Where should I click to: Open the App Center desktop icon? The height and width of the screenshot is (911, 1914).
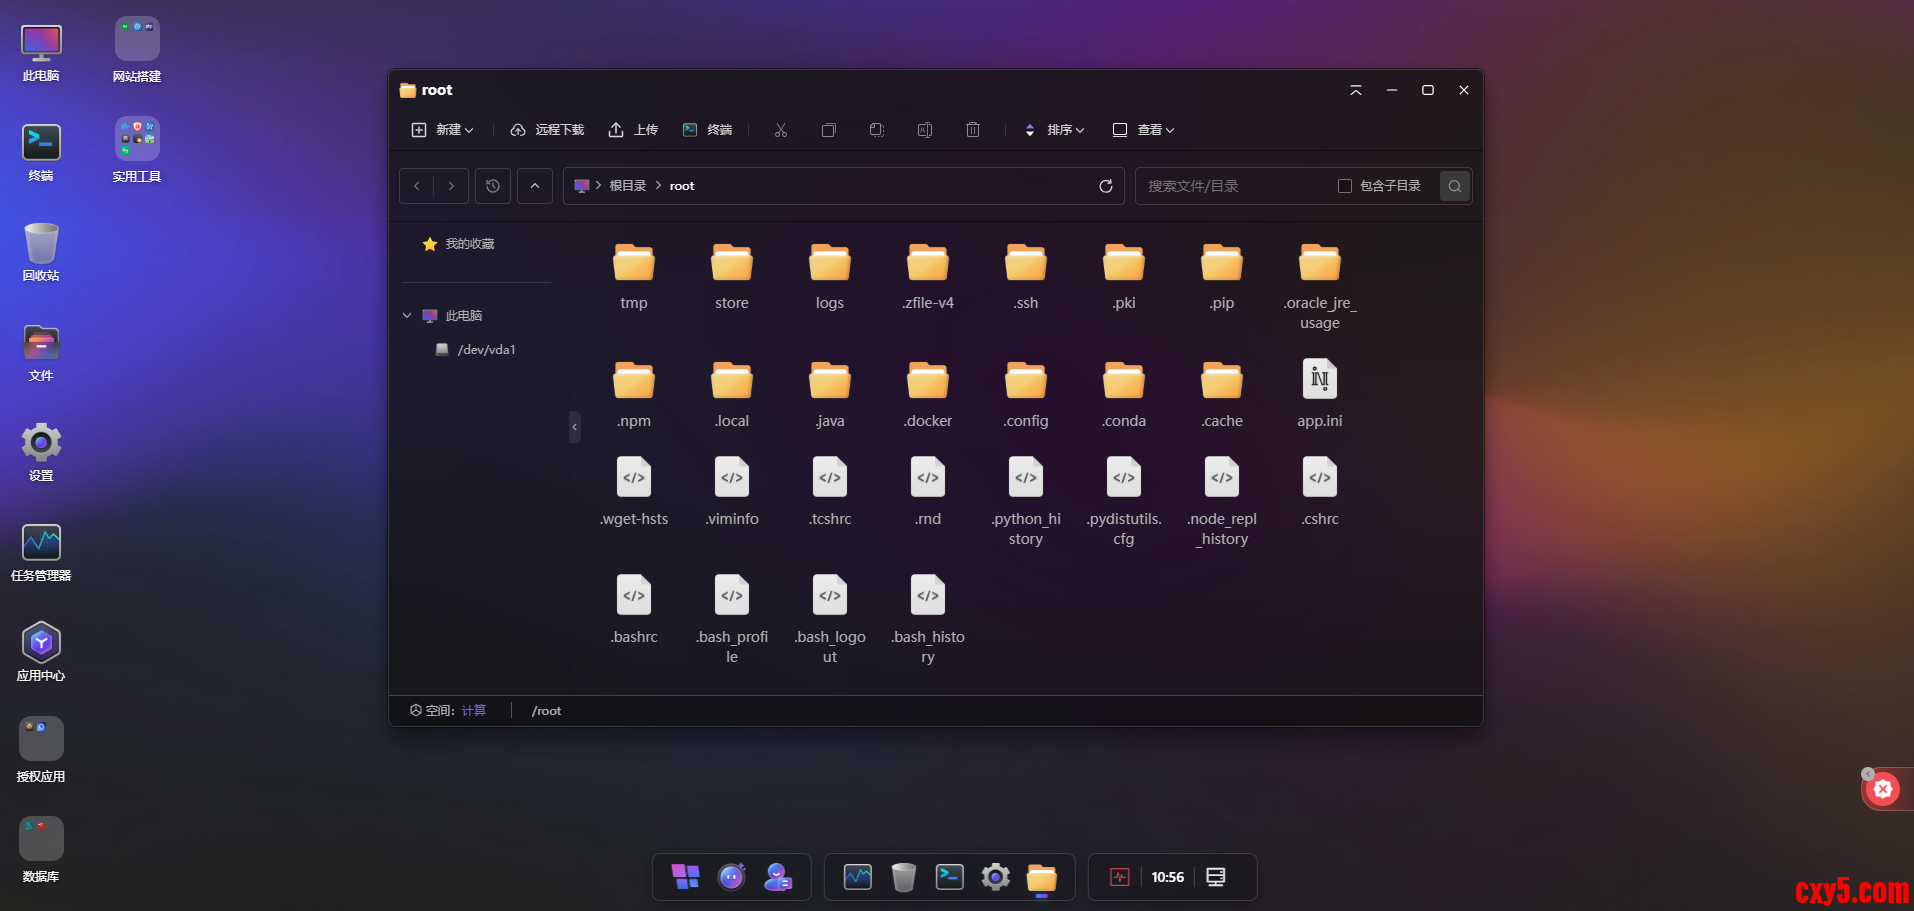click(41, 643)
